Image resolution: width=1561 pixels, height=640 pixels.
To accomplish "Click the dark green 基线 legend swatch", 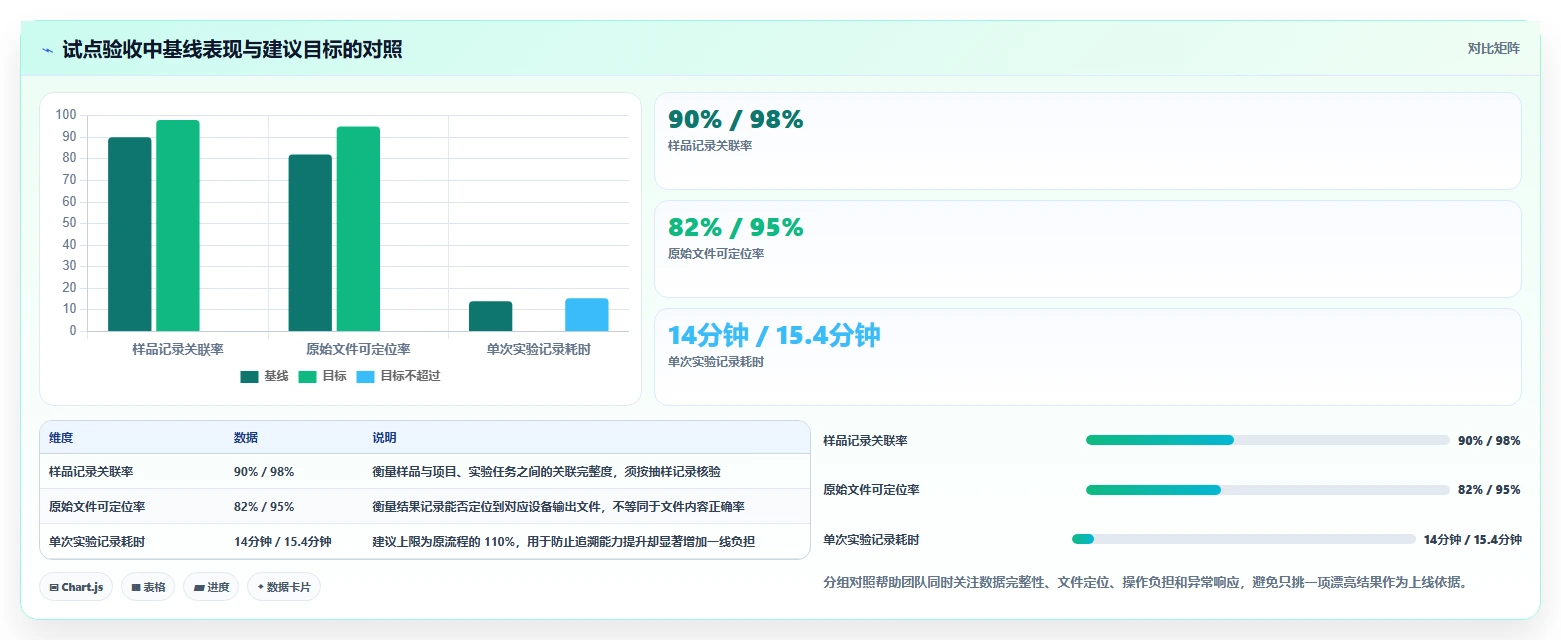I will (x=249, y=377).
